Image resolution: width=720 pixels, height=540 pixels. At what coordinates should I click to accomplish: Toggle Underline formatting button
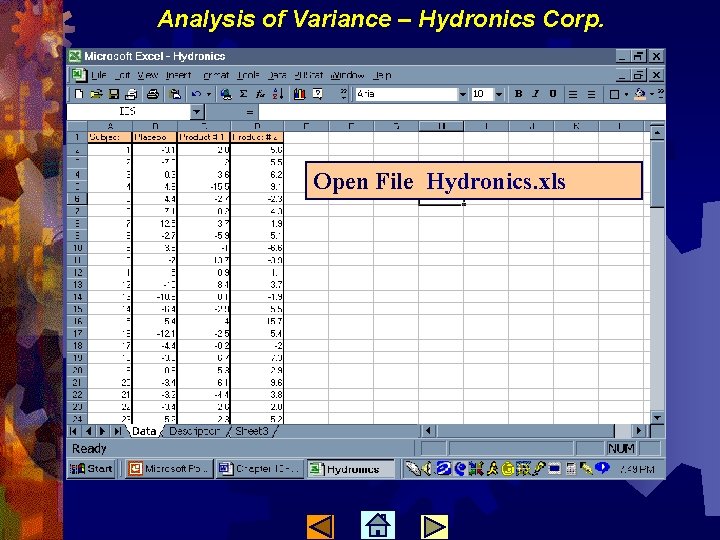pos(553,94)
